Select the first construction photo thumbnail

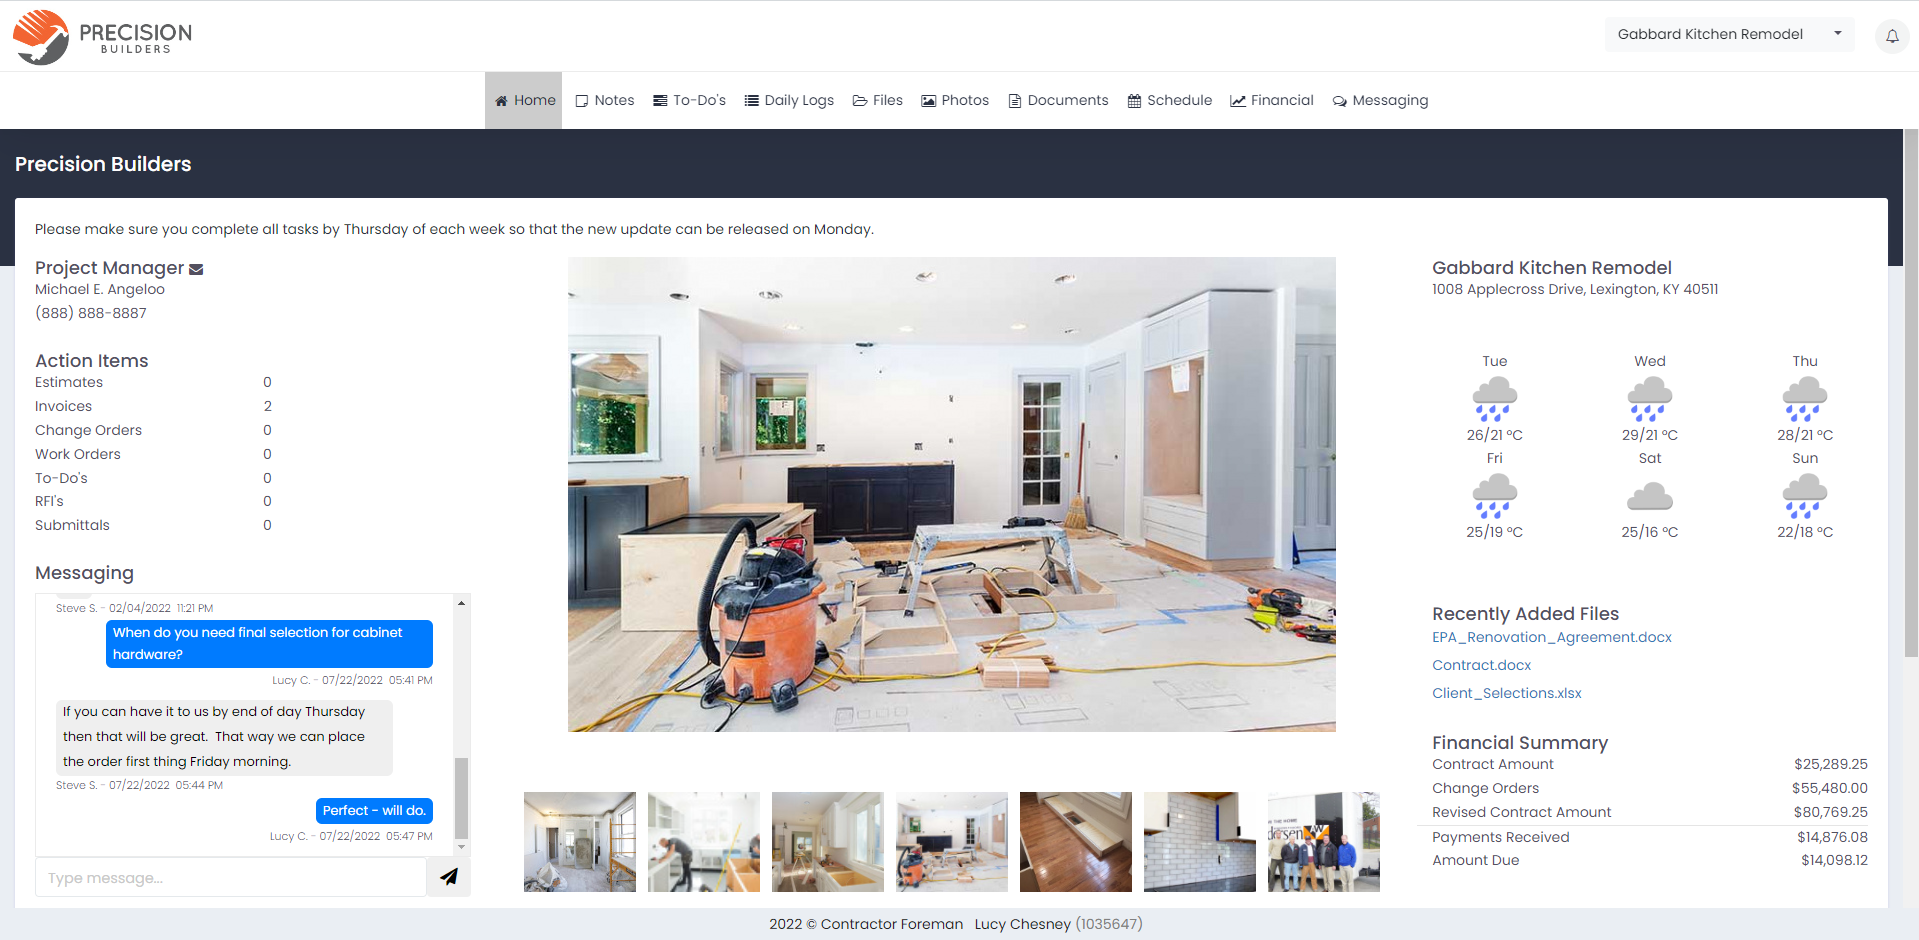[579, 842]
